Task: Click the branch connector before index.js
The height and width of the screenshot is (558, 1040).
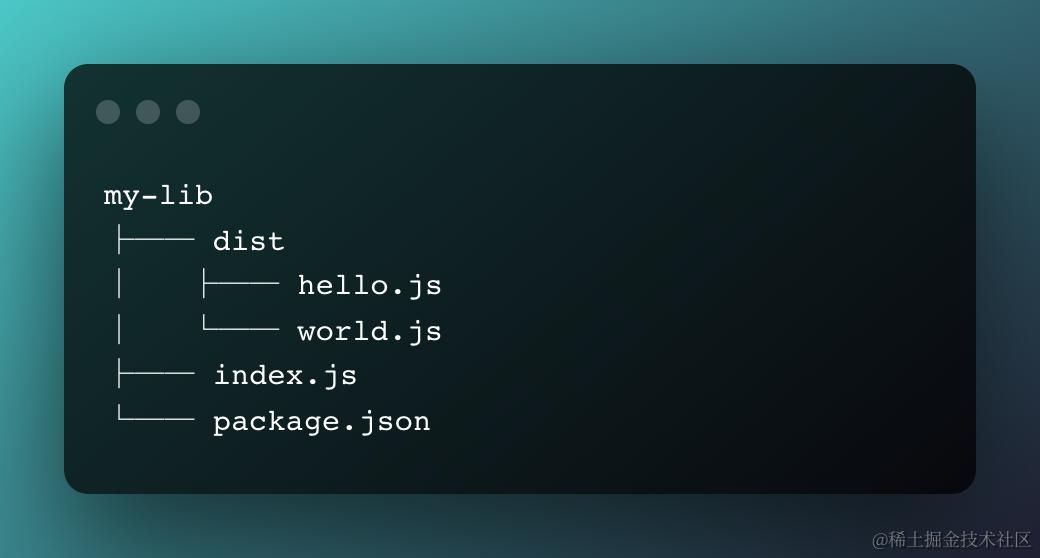Action: (155, 376)
